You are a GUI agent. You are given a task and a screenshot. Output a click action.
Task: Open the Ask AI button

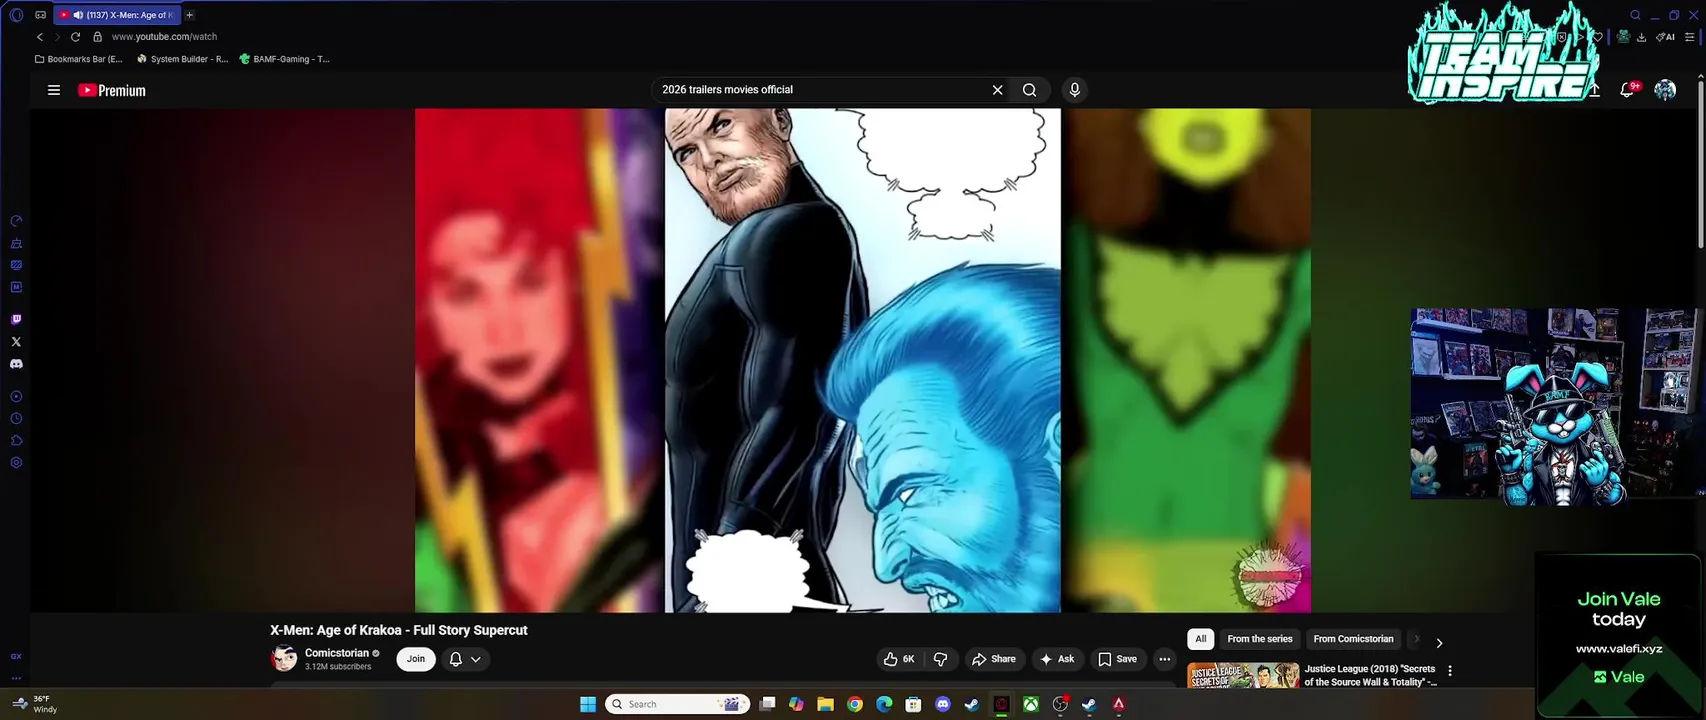pyautogui.click(x=1057, y=659)
